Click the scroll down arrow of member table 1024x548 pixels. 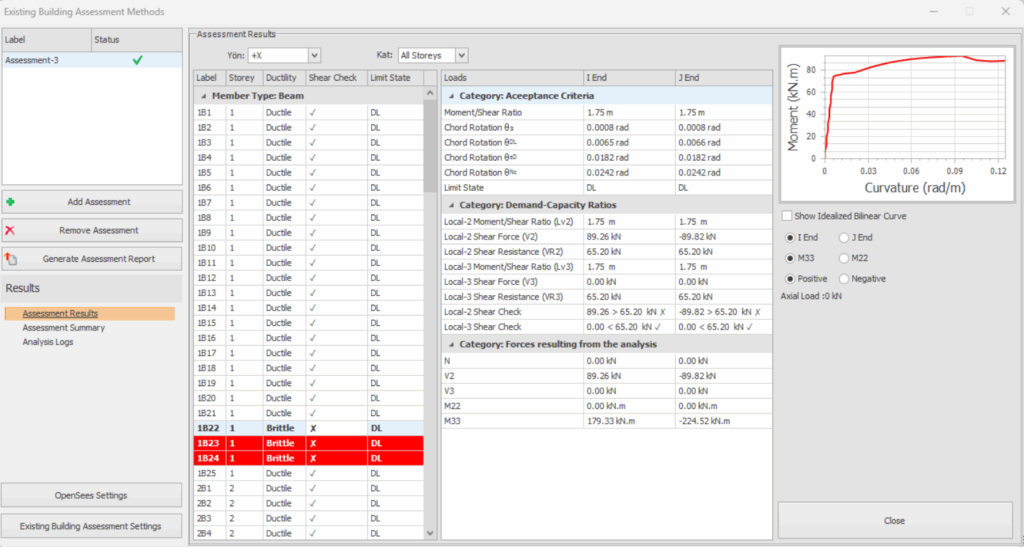pos(431,534)
